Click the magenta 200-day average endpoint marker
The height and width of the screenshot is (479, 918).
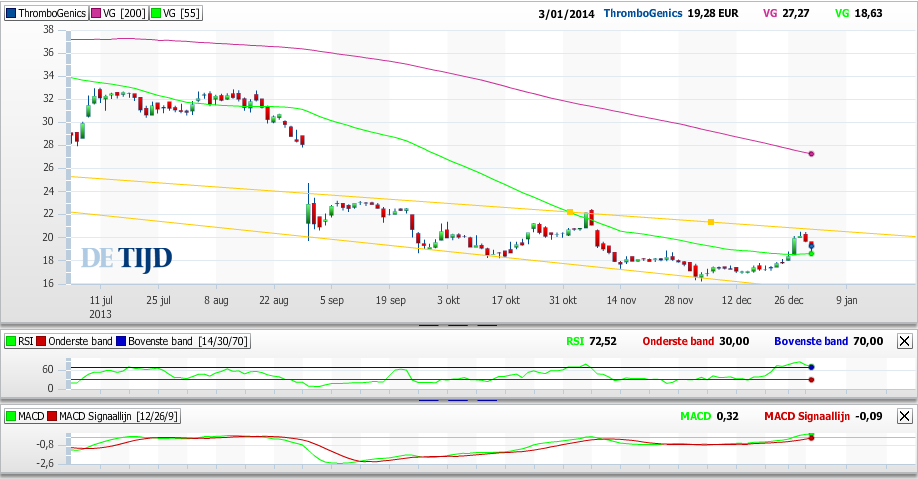coord(811,154)
